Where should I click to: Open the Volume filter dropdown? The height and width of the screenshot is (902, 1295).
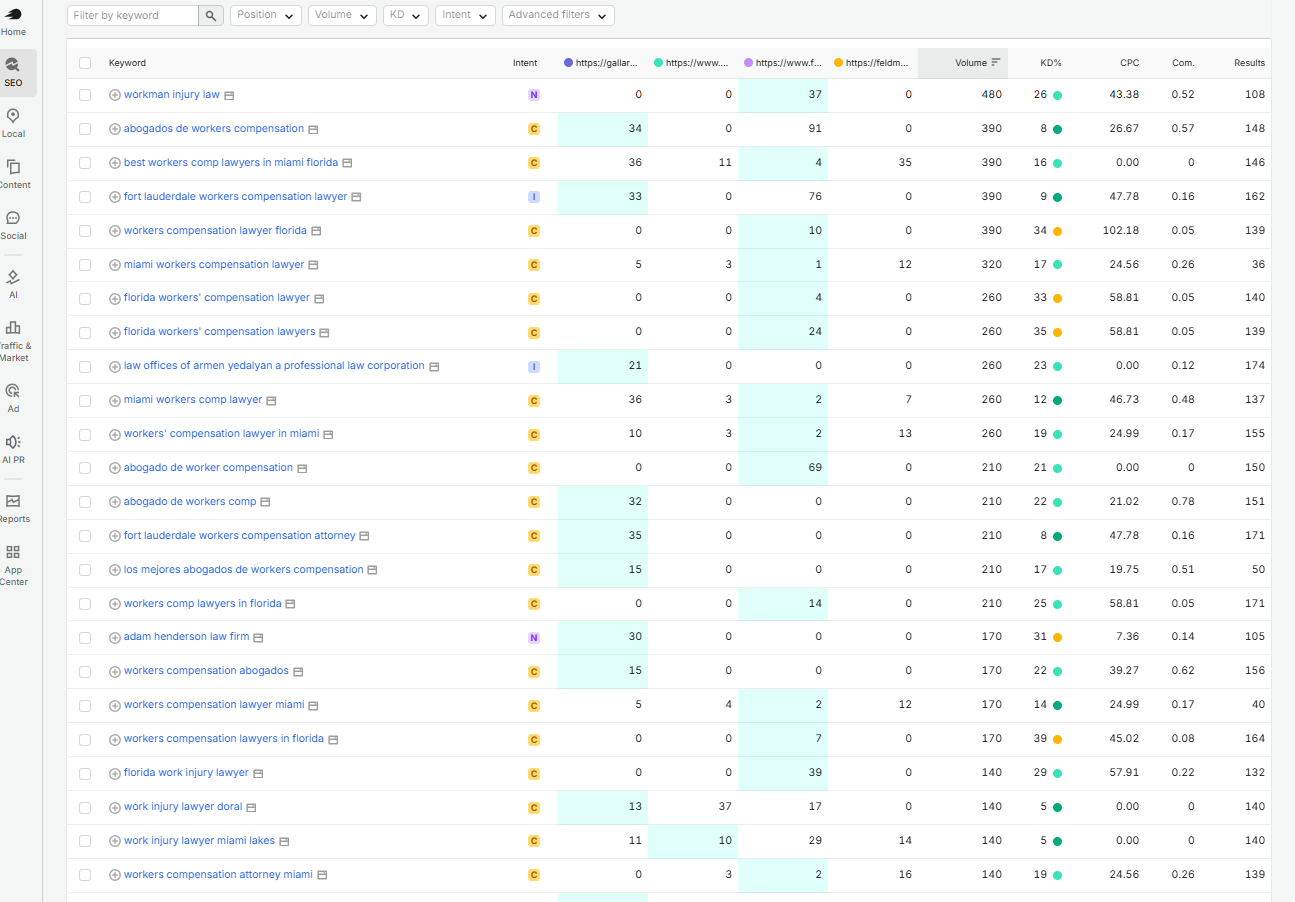pos(342,15)
